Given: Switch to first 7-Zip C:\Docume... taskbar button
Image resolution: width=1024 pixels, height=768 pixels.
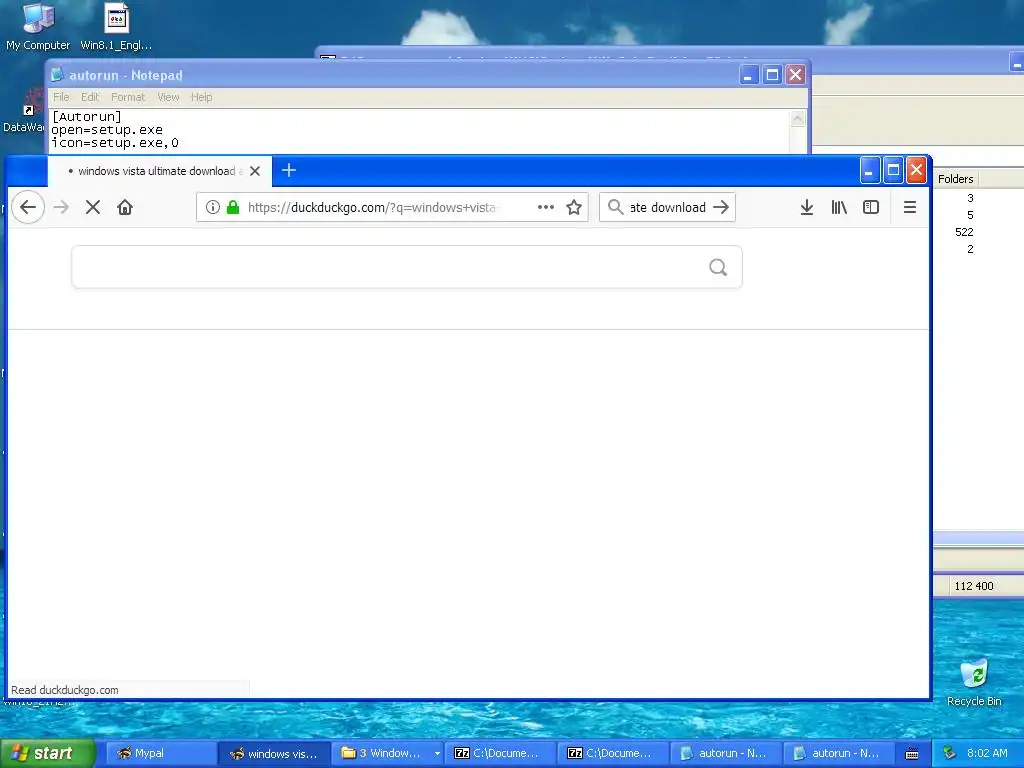Looking at the screenshot, I should (500, 753).
